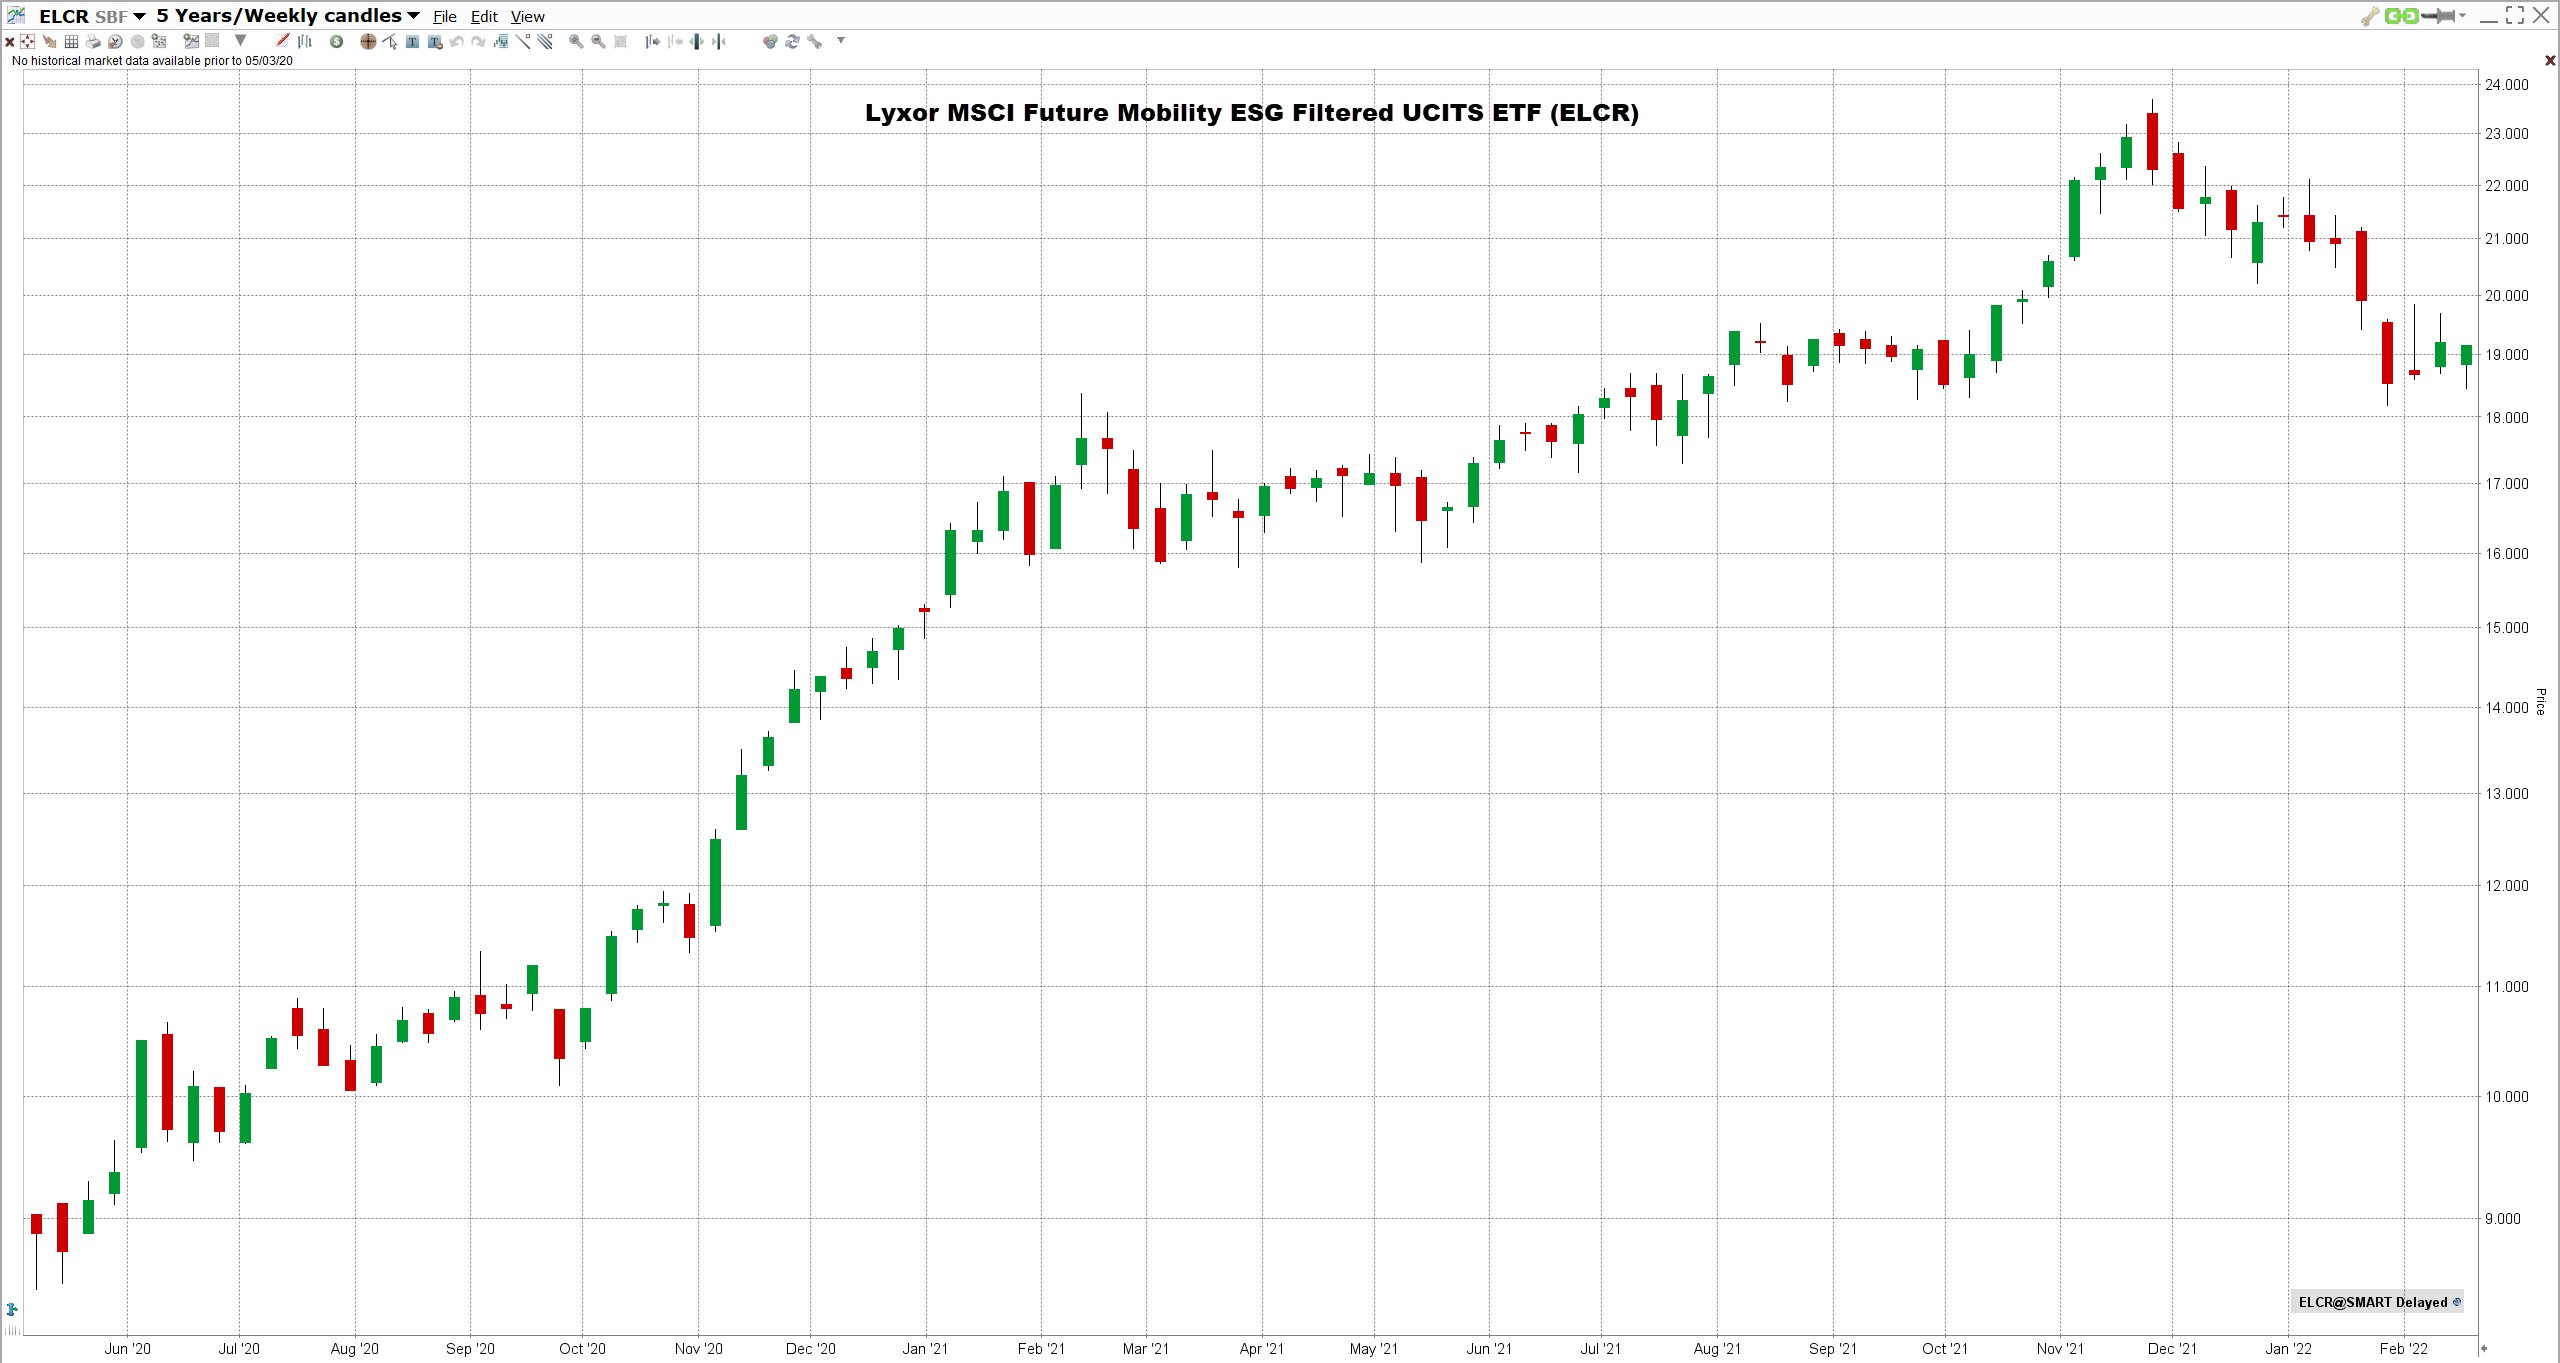Image resolution: width=2560 pixels, height=1363 pixels.
Task: Zoom in with the magnifier plus icon
Action: click(576, 42)
